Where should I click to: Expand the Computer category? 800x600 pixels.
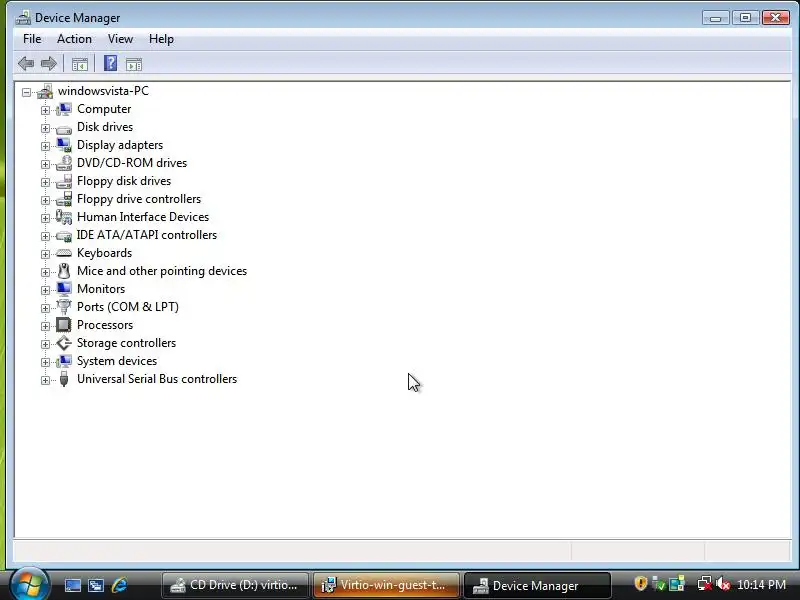(45, 110)
